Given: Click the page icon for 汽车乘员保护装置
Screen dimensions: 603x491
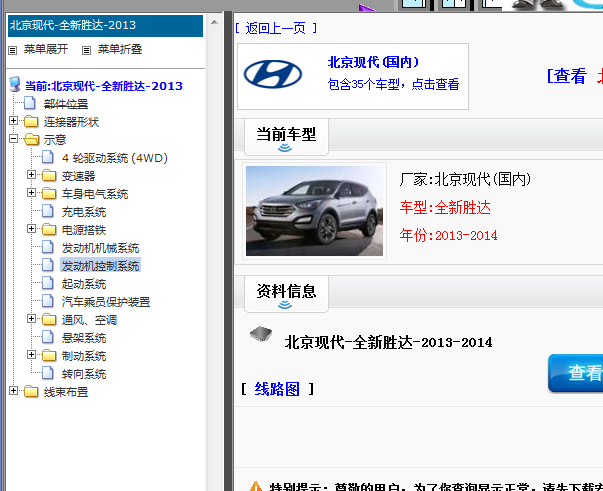Looking at the screenshot, I should pos(48,301).
